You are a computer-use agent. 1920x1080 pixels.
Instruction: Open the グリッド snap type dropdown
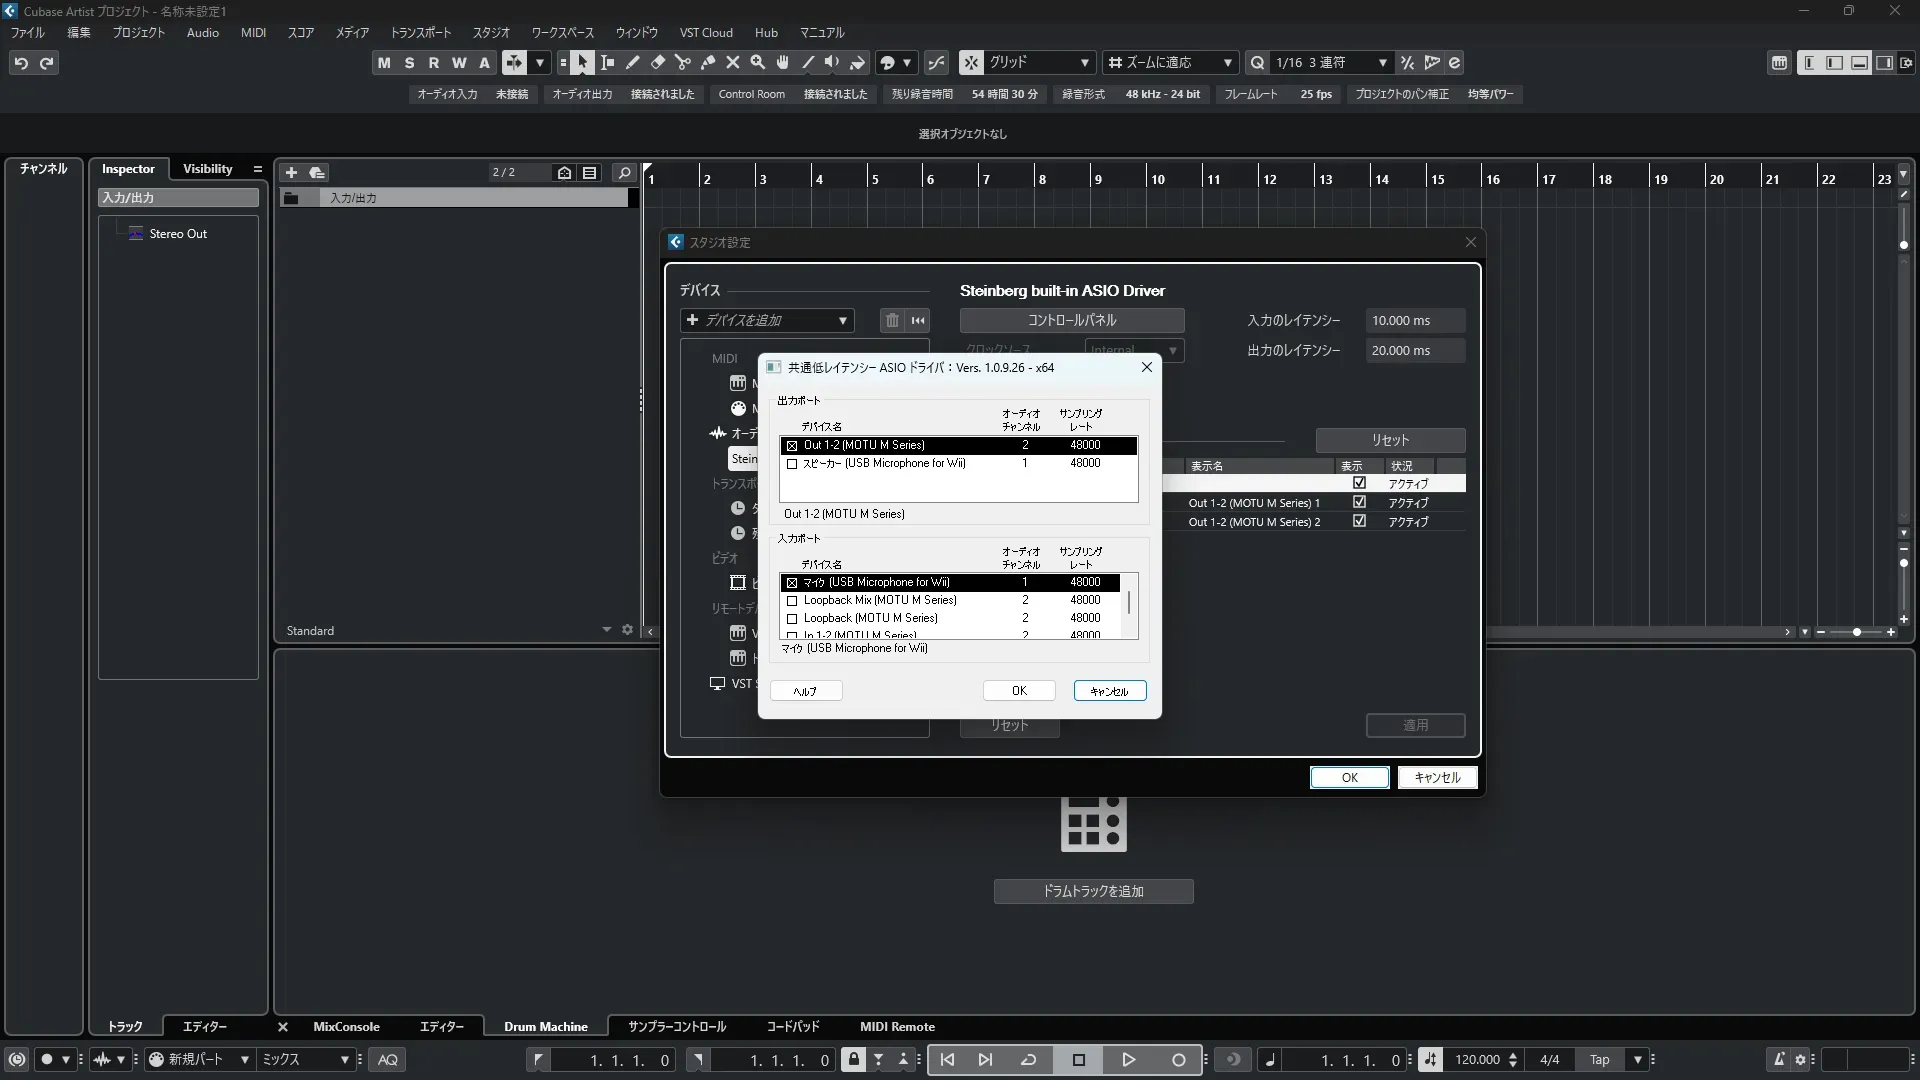[x=1039, y=62]
